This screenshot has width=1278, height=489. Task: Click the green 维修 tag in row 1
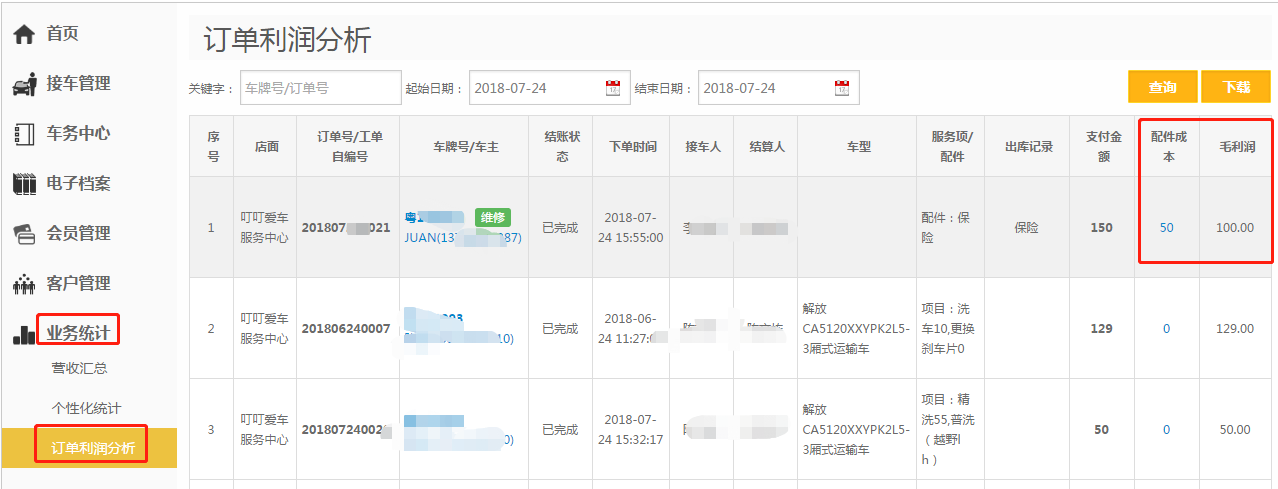pyautogui.click(x=493, y=217)
